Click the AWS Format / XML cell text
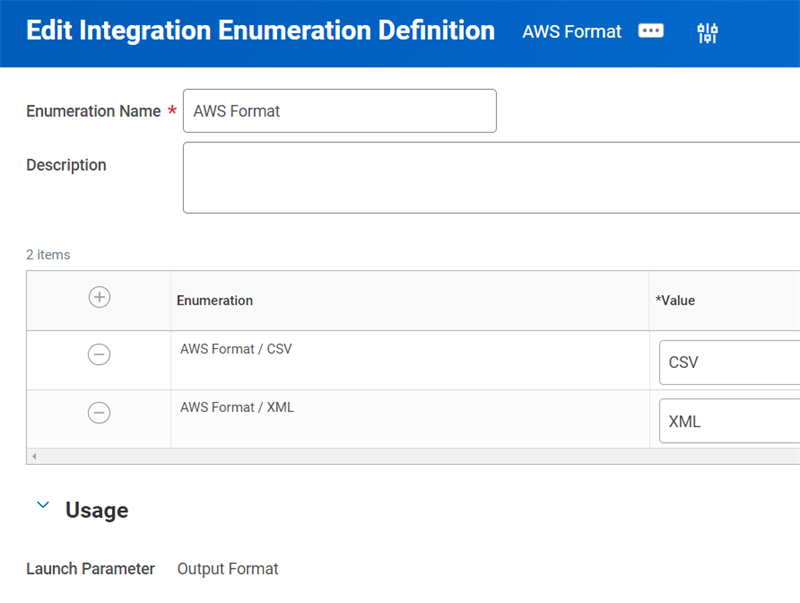Viewport: 800px width, 603px height. point(237,407)
